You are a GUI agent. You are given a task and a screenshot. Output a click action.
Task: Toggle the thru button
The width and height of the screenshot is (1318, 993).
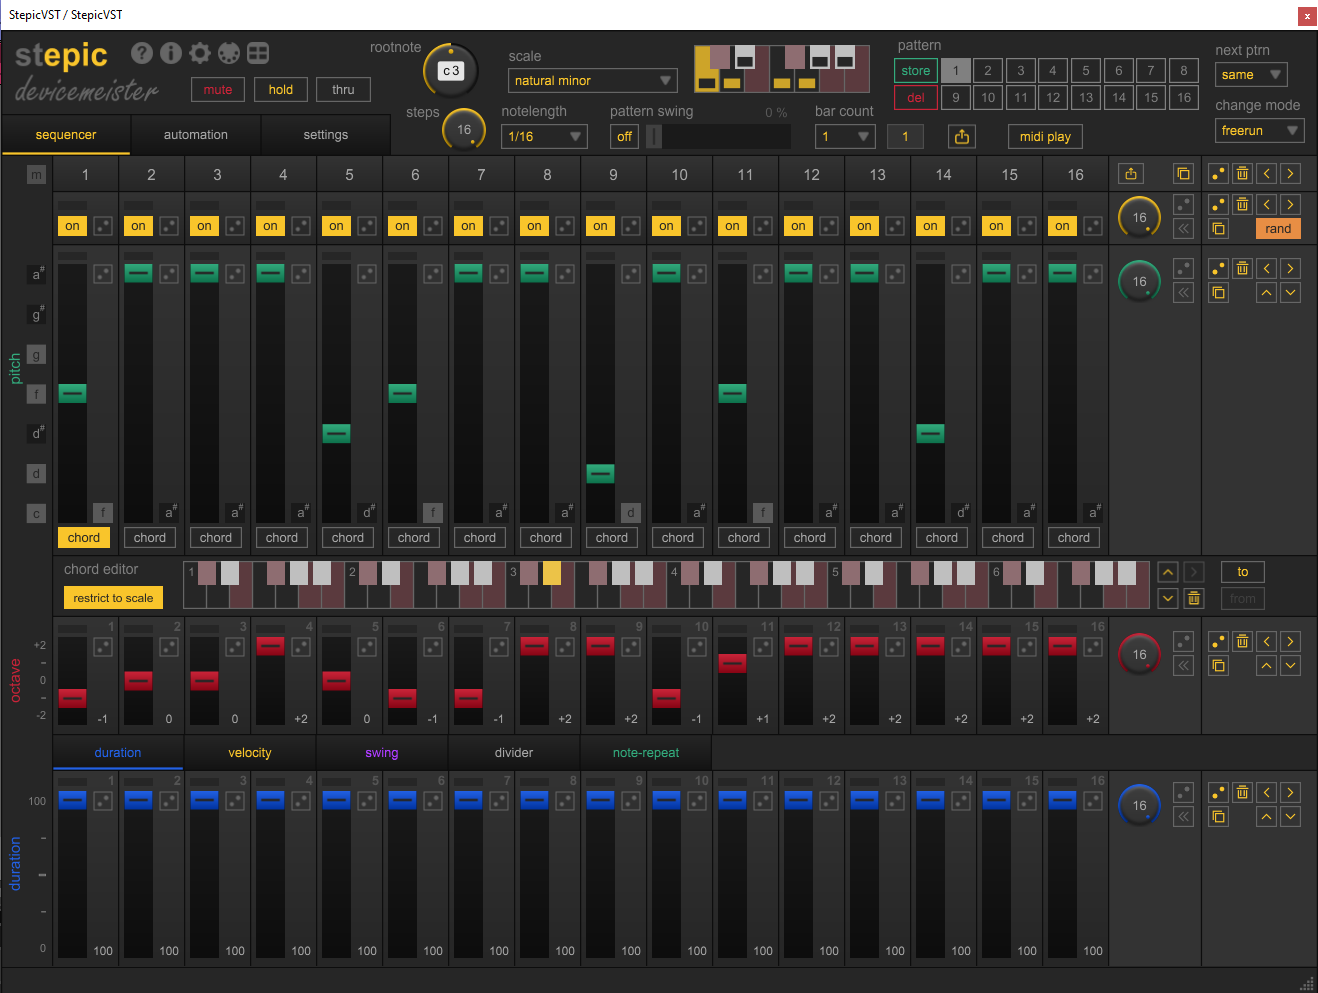pyautogui.click(x=343, y=90)
